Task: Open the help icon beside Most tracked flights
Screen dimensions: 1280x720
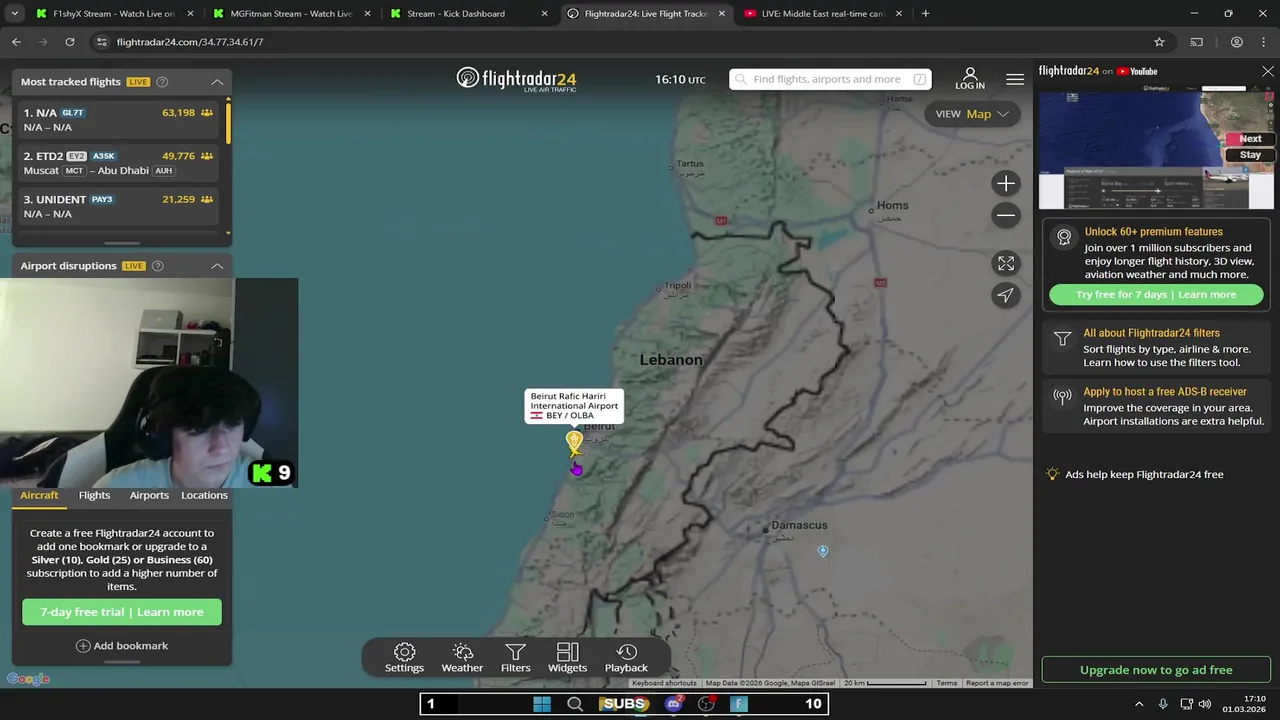Action: pyautogui.click(x=162, y=82)
